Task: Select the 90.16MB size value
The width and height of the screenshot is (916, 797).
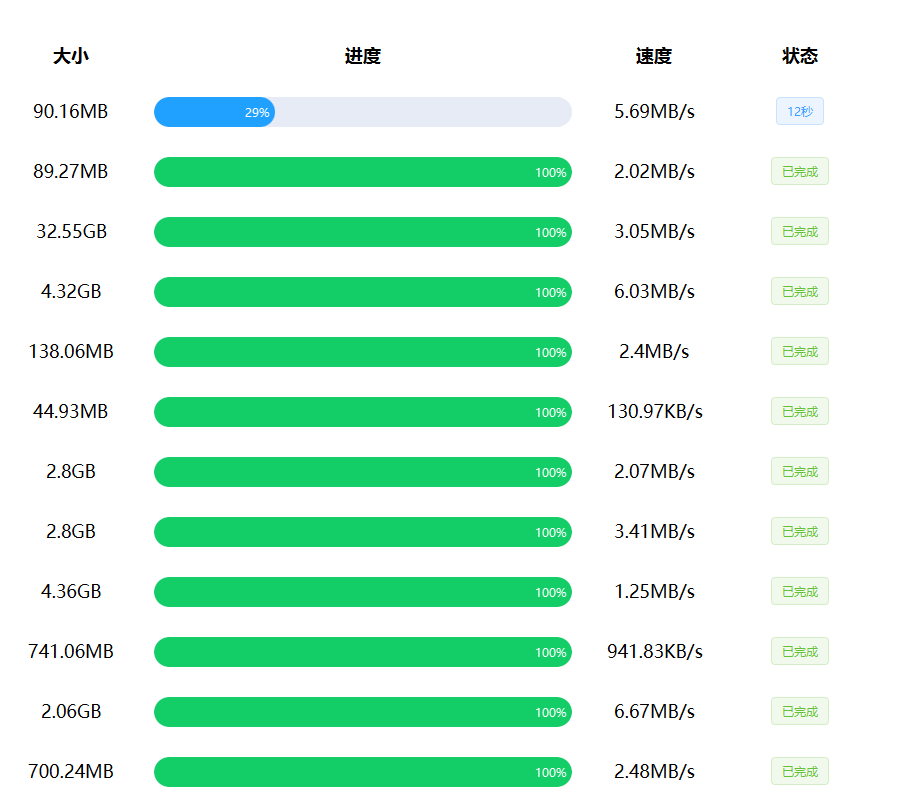Action: (x=71, y=111)
